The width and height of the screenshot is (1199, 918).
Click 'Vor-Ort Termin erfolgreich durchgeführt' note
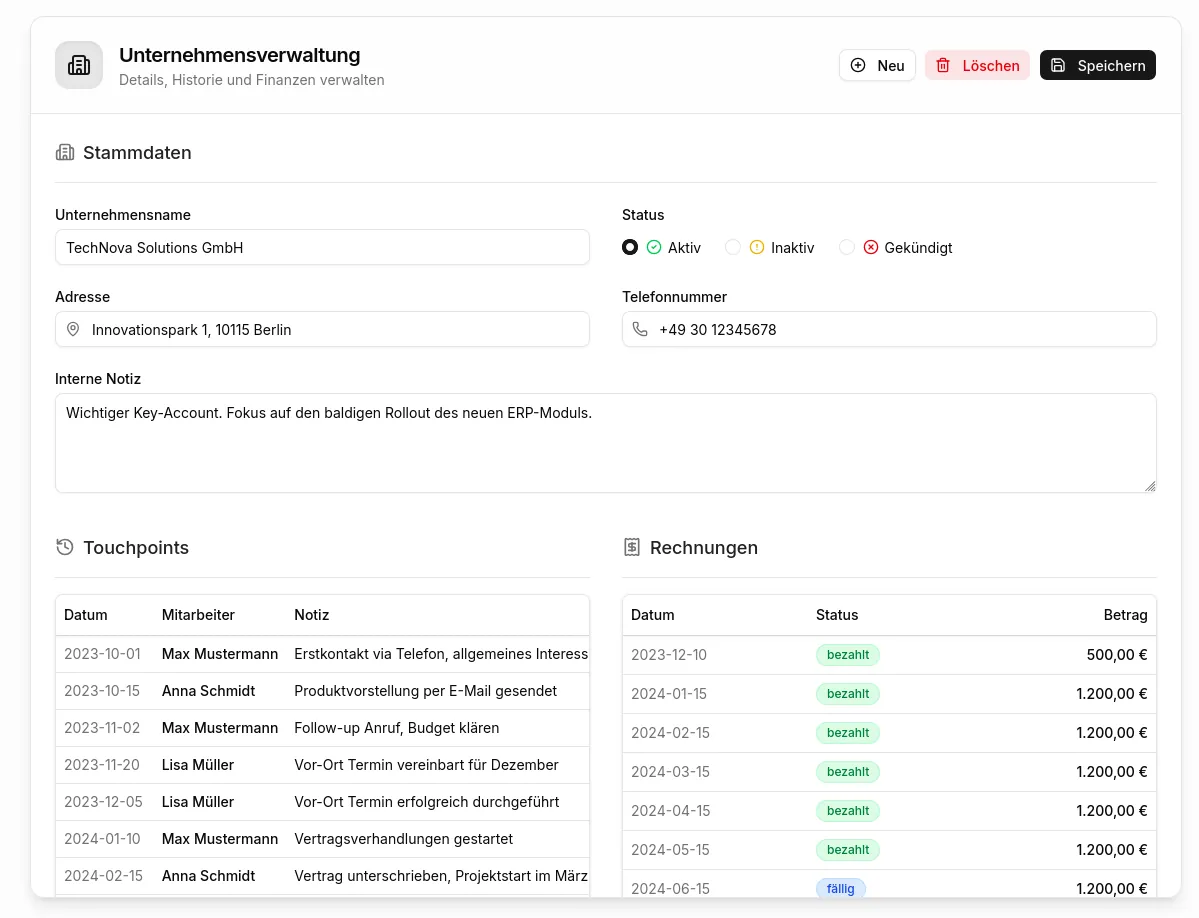426,801
